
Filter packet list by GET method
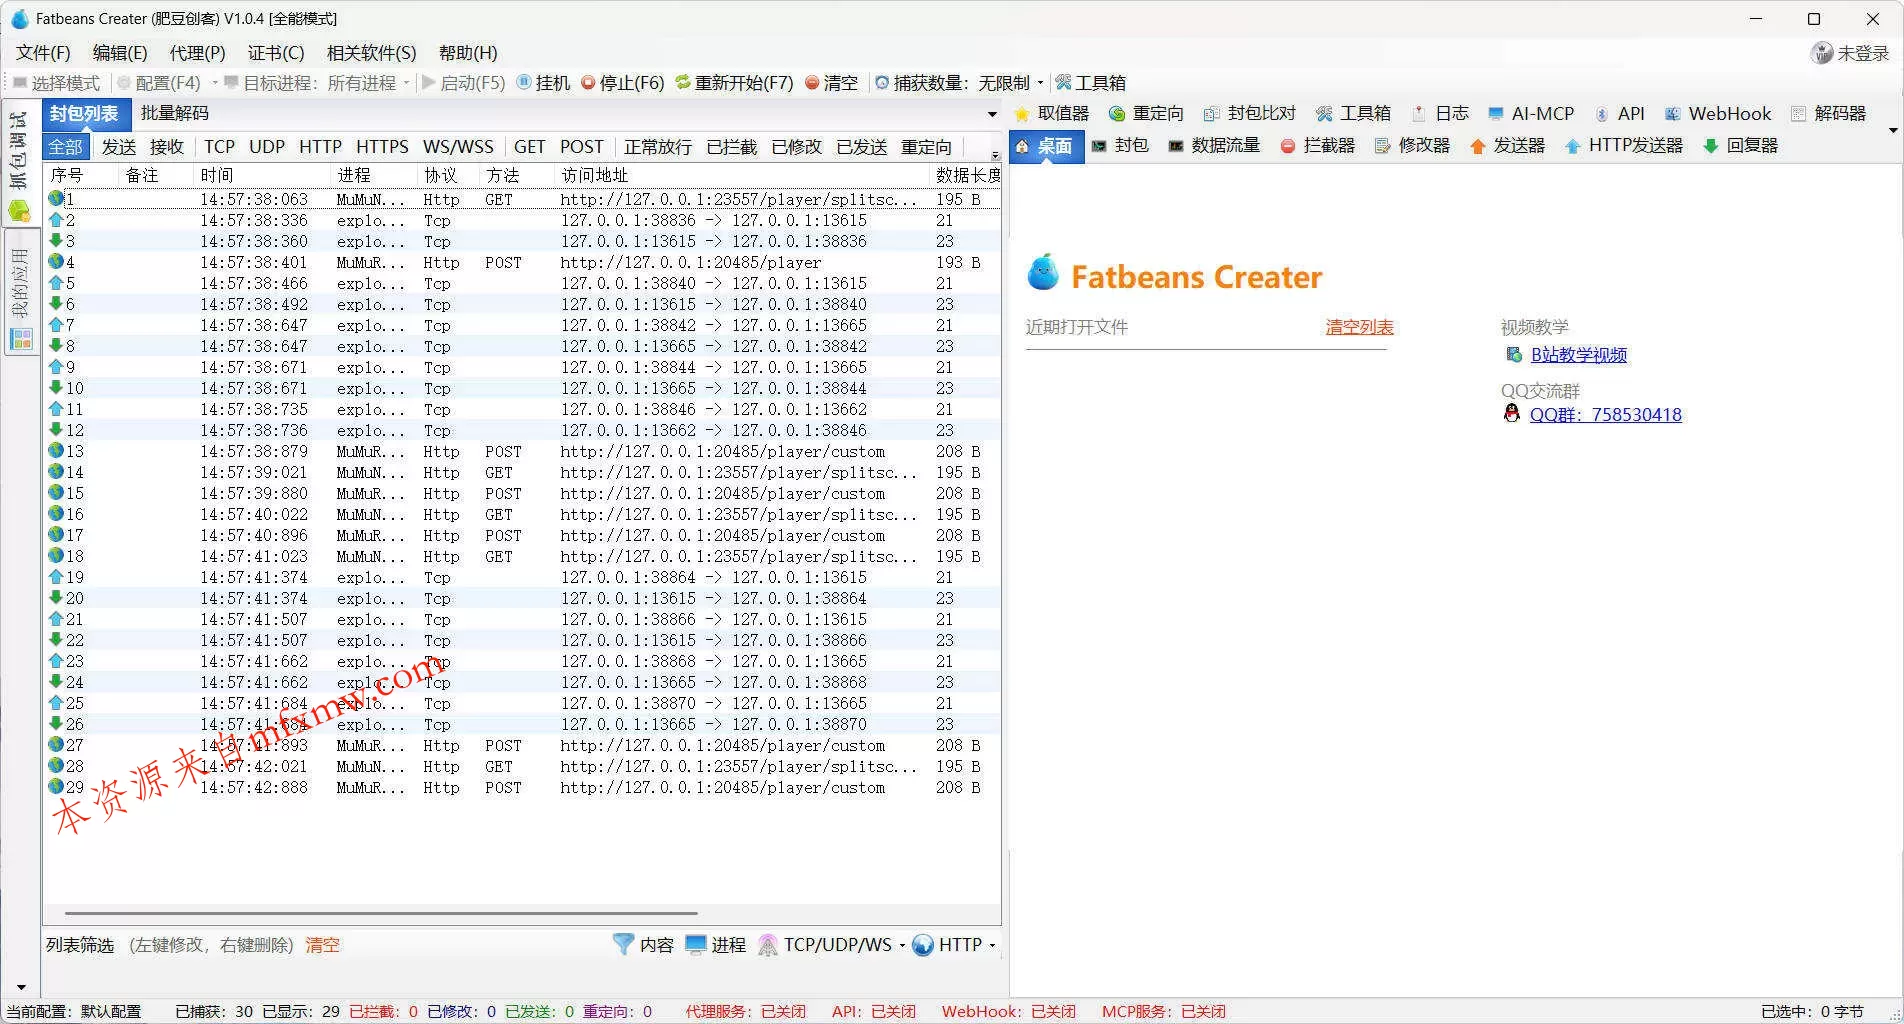point(529,147)
